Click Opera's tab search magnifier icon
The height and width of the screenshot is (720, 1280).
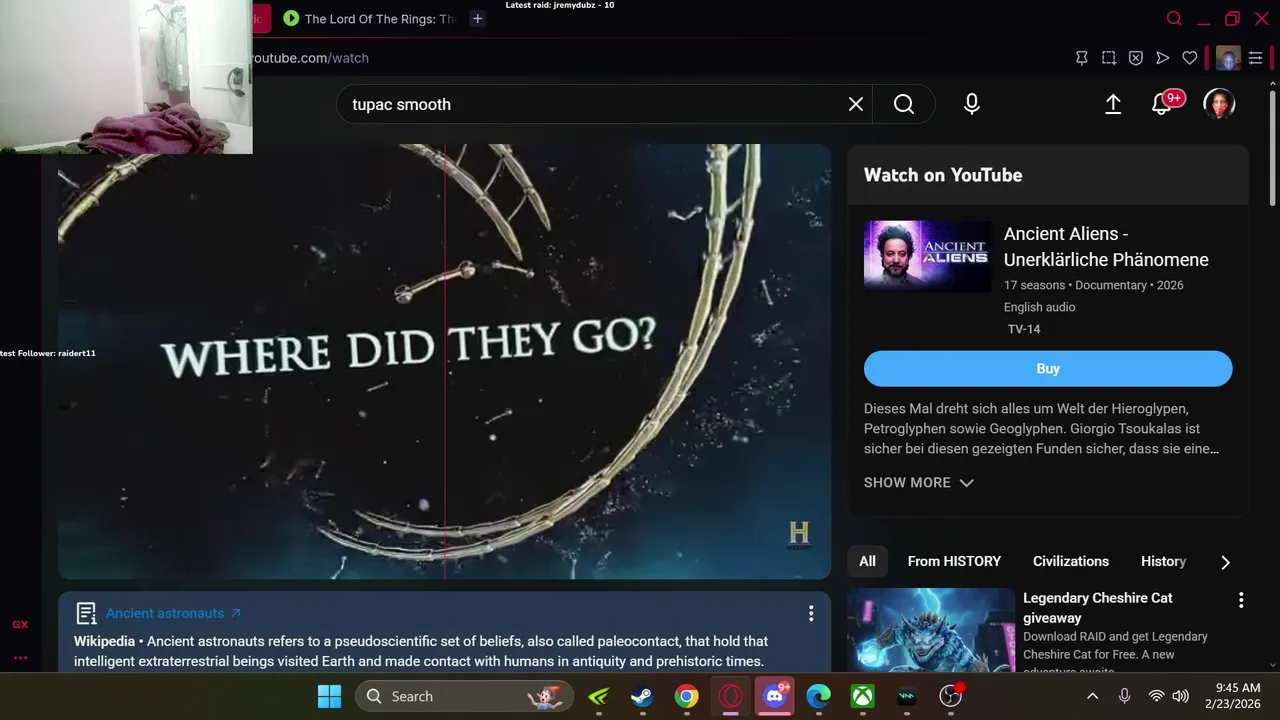[1175, 18]
